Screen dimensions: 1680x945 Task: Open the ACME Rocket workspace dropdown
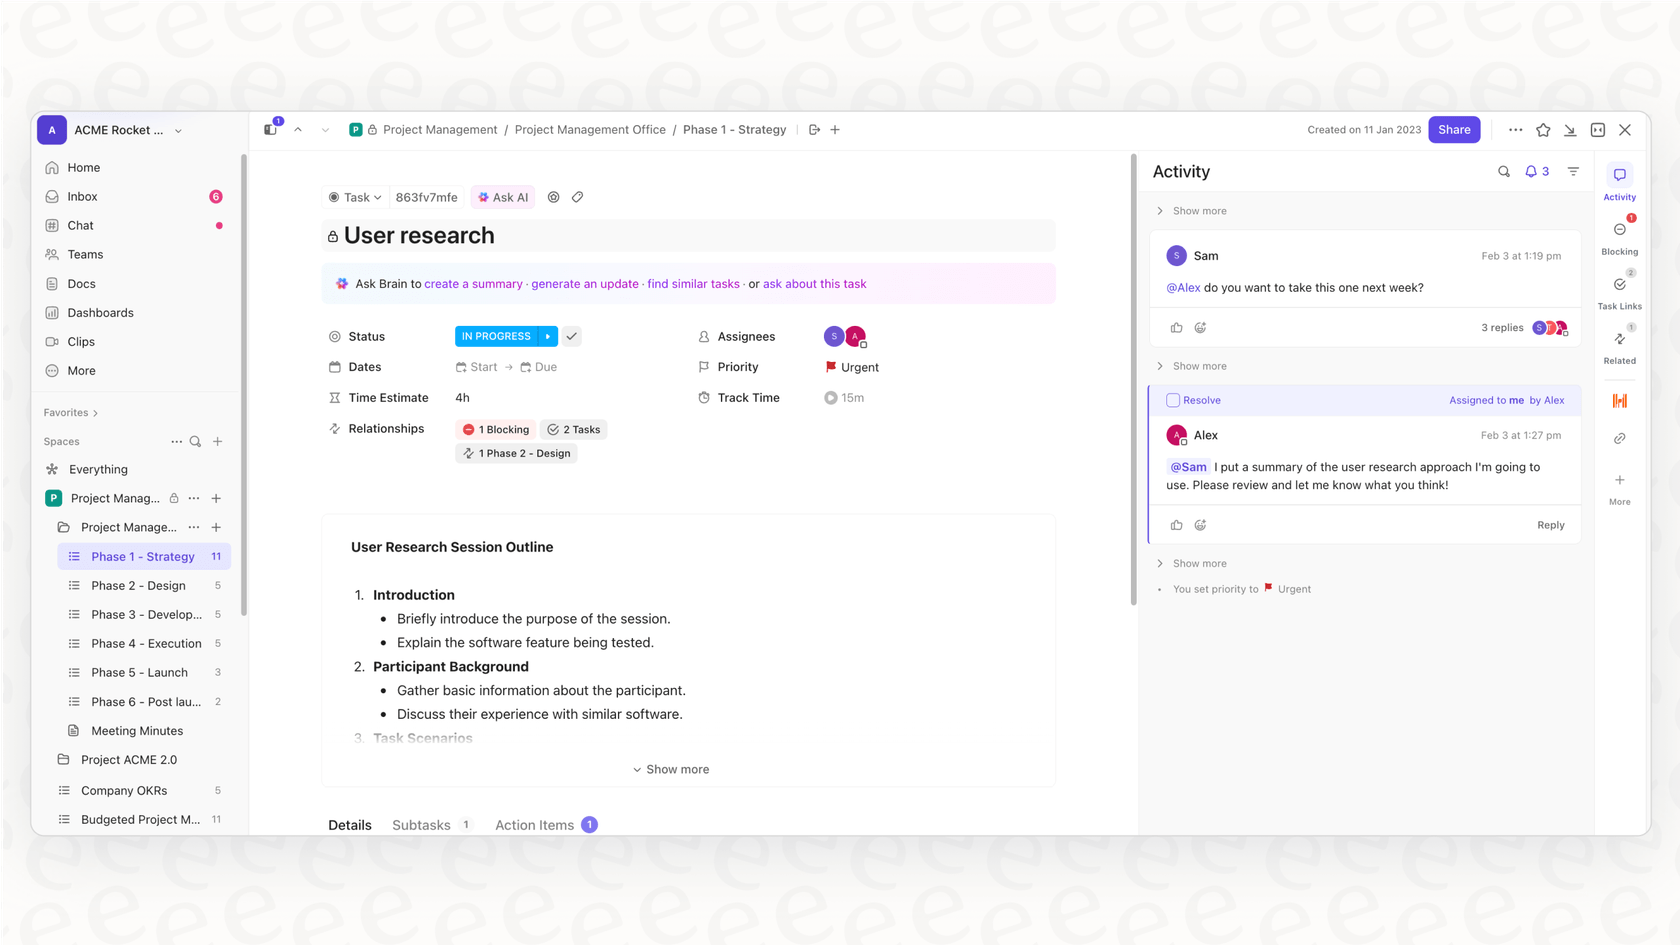[178, 130]
